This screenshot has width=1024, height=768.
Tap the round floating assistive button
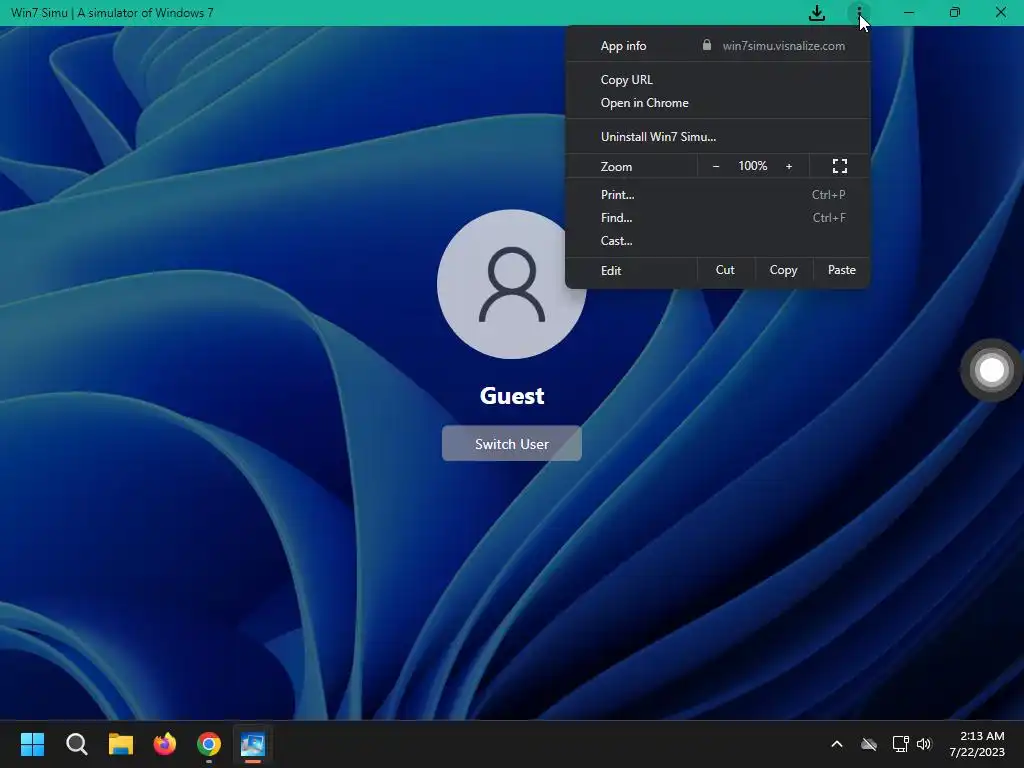pos(991,370)
